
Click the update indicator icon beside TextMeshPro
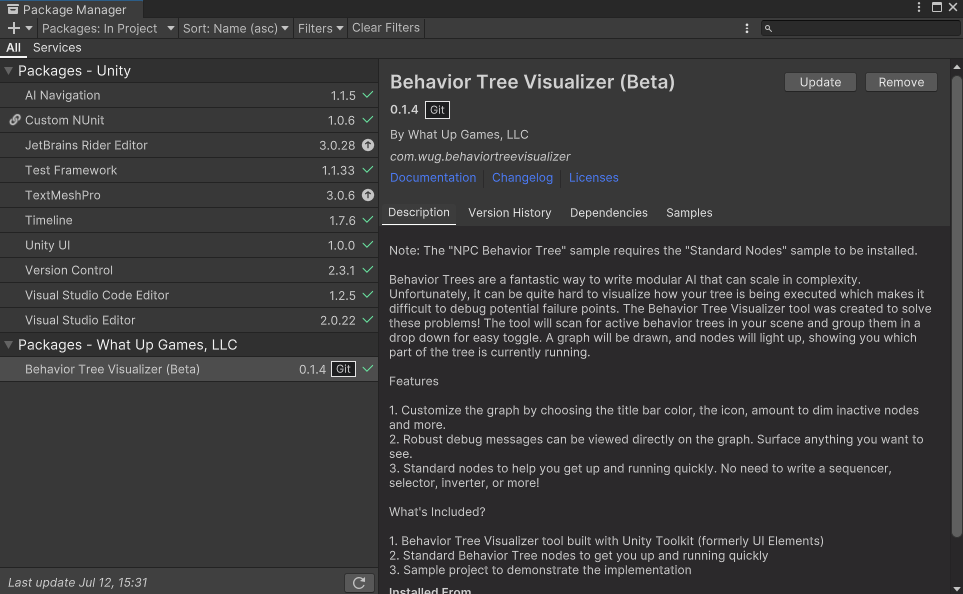click(367, 195)
